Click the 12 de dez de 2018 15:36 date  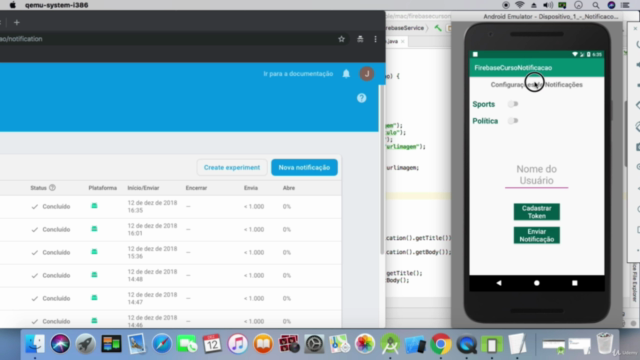tap(152, 252)
